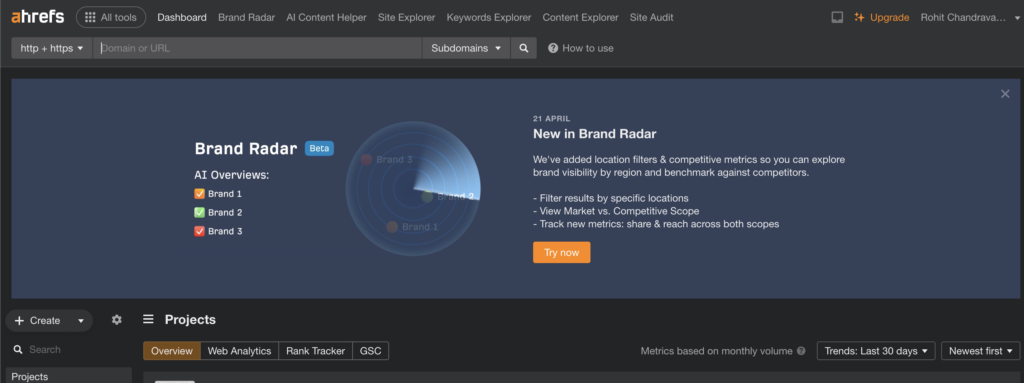Click the magnifier search button
Viewport: 1024px width, 383px height.
tap(524, 48)
